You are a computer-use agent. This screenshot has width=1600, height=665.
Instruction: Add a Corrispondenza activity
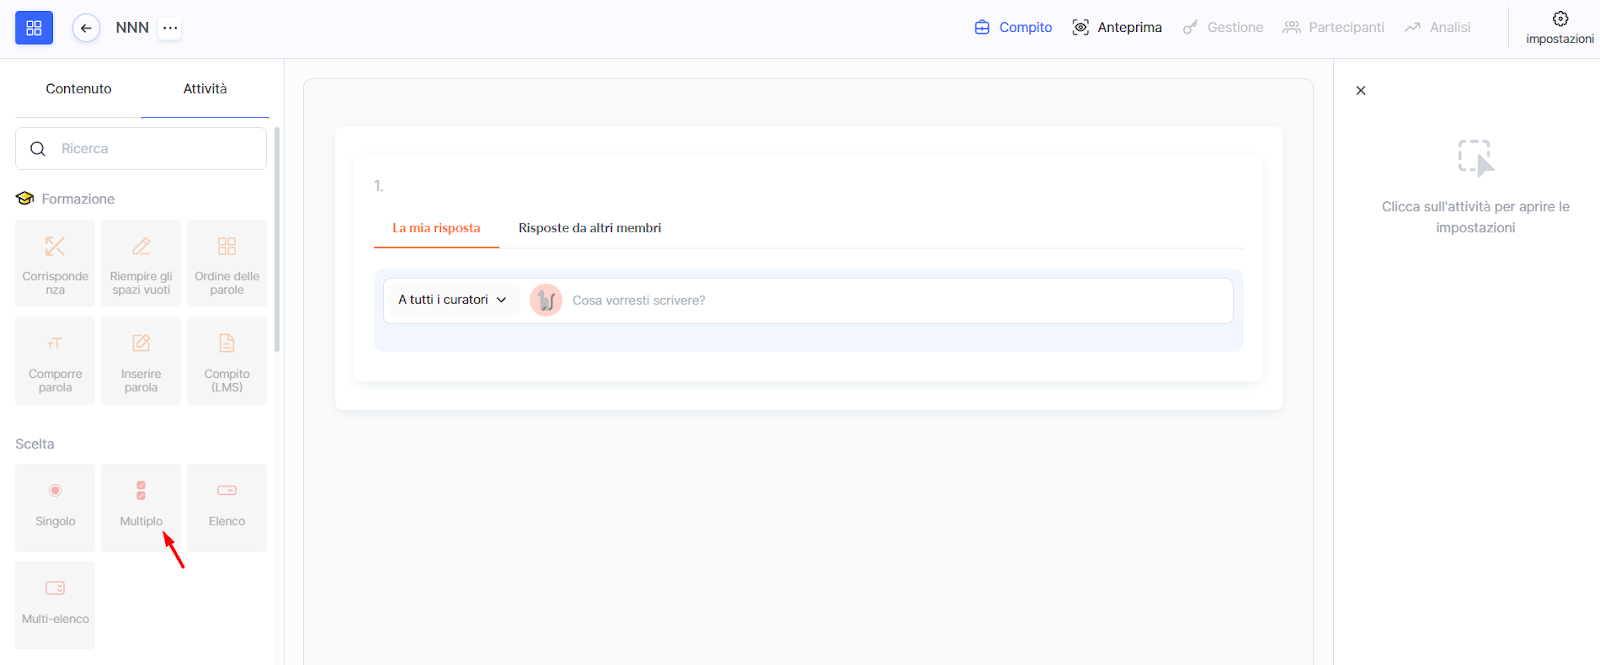click(x=55, y=263)
